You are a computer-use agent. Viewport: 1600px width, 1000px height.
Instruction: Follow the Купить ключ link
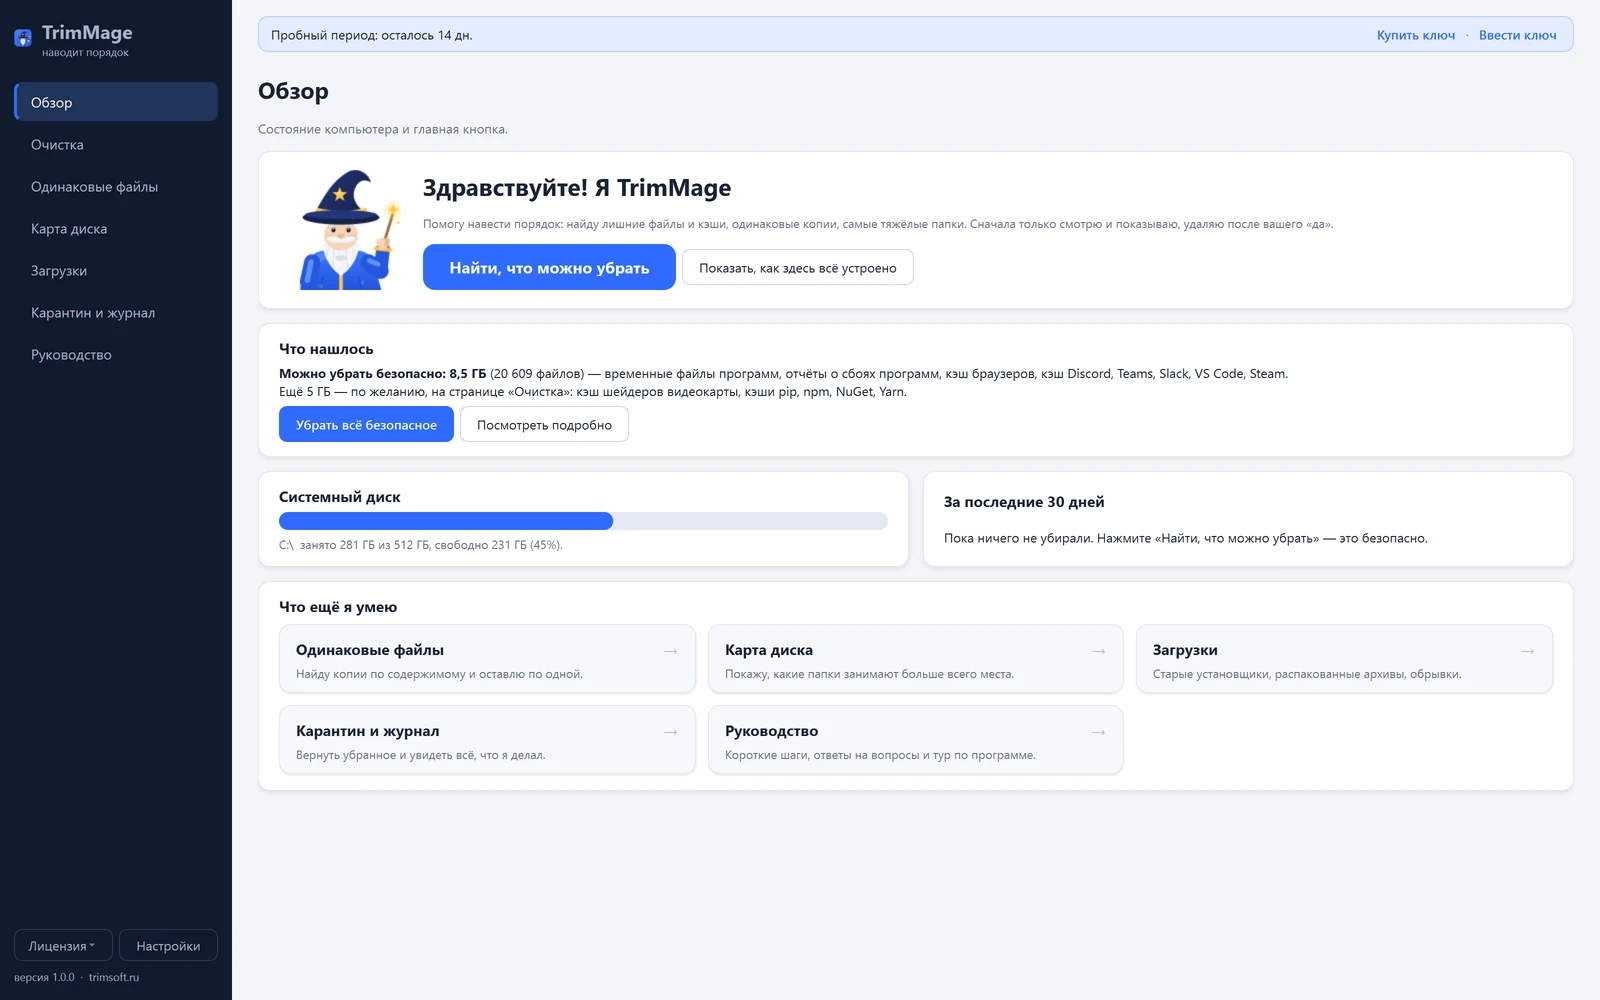tap(1416, 35)
